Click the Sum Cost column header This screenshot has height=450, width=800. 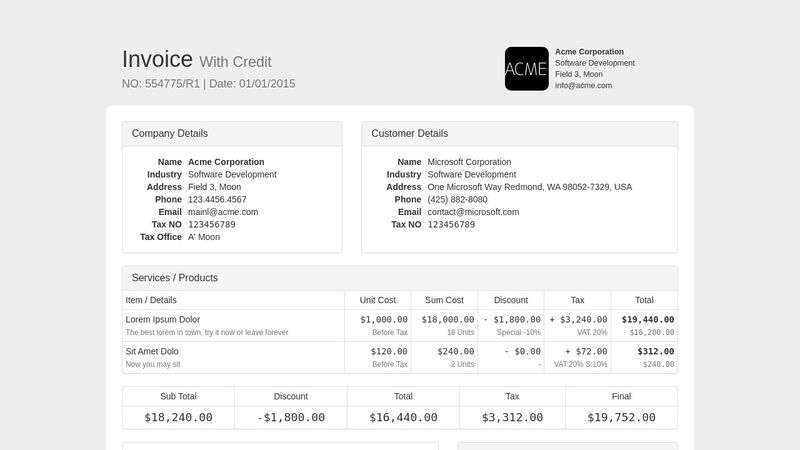(x=444, y=300)
